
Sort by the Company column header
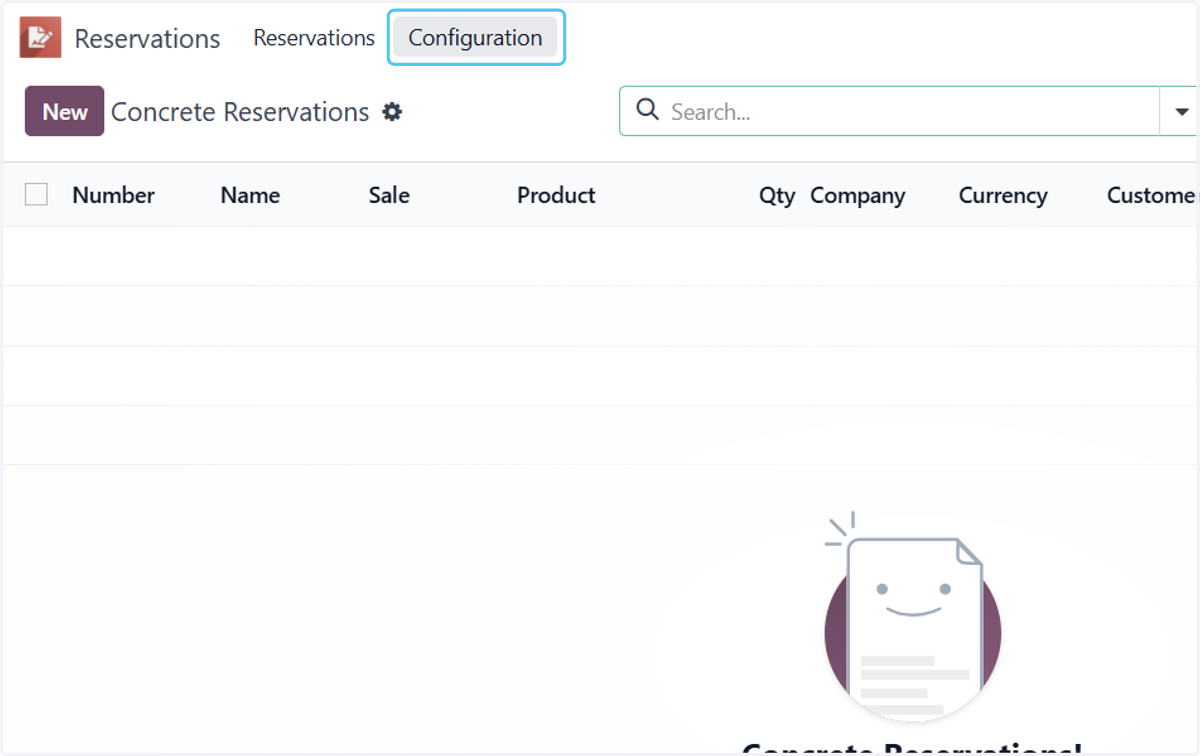[857, 195]
